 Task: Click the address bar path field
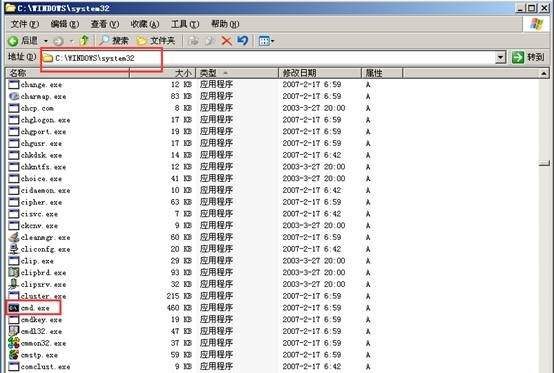click(x=269, y=58)
